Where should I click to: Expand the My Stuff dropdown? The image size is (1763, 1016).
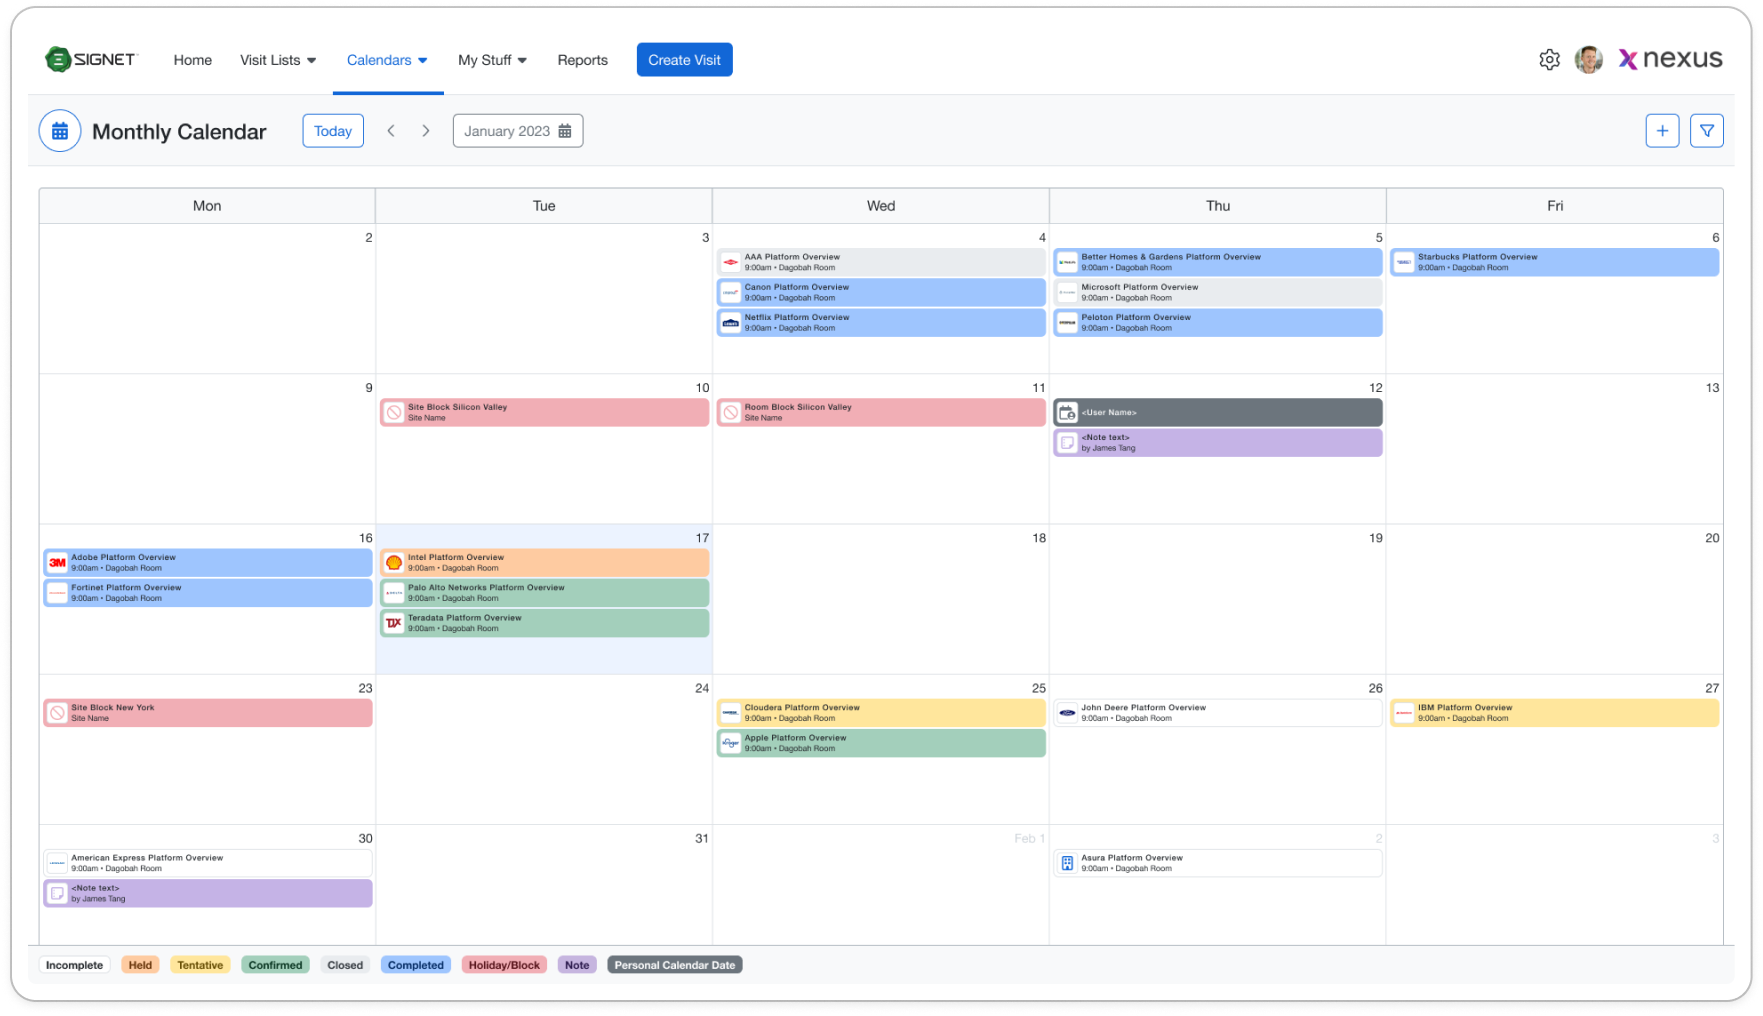[x=492, y=60]
